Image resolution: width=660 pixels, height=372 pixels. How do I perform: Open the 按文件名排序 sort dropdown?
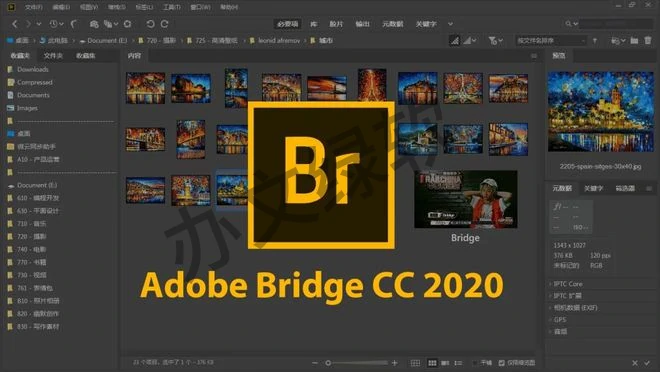point(551,40)
